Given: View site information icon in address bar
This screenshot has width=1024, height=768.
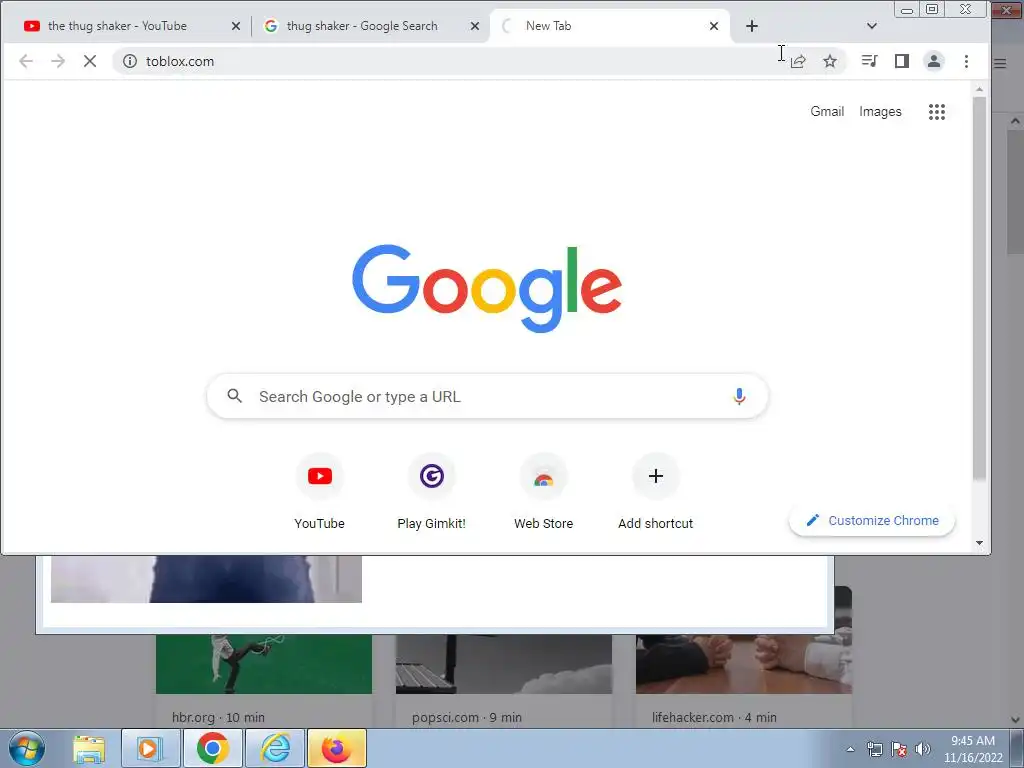Looking at the screenshot, I should 130,61.
